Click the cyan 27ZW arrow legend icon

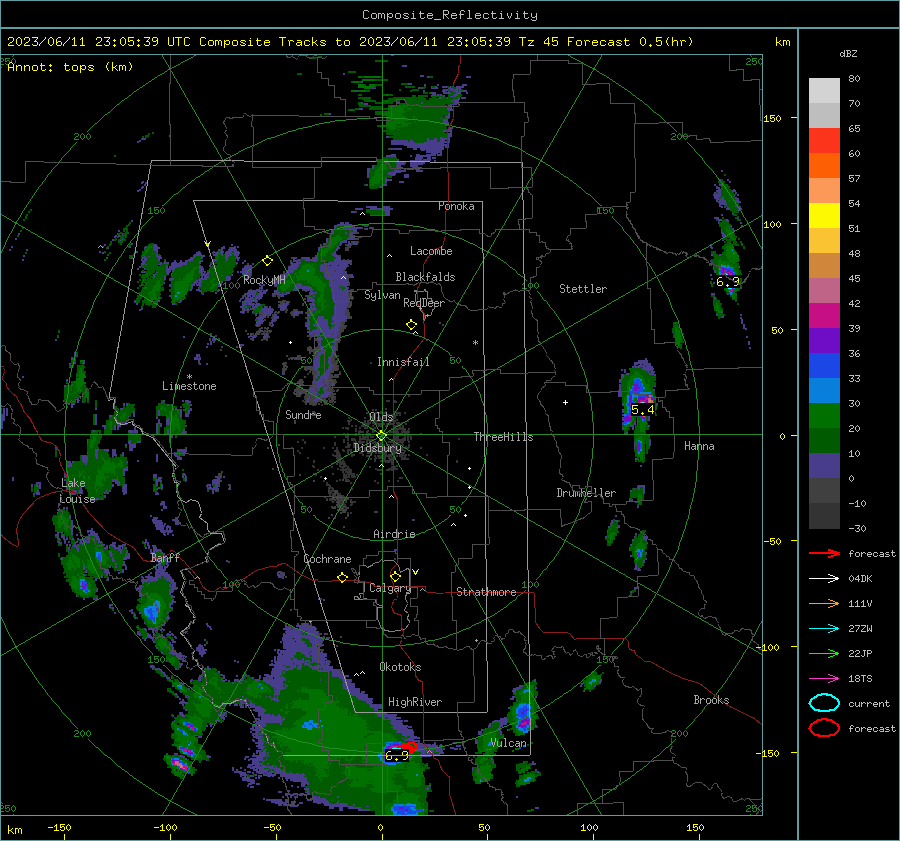point(824,629)
